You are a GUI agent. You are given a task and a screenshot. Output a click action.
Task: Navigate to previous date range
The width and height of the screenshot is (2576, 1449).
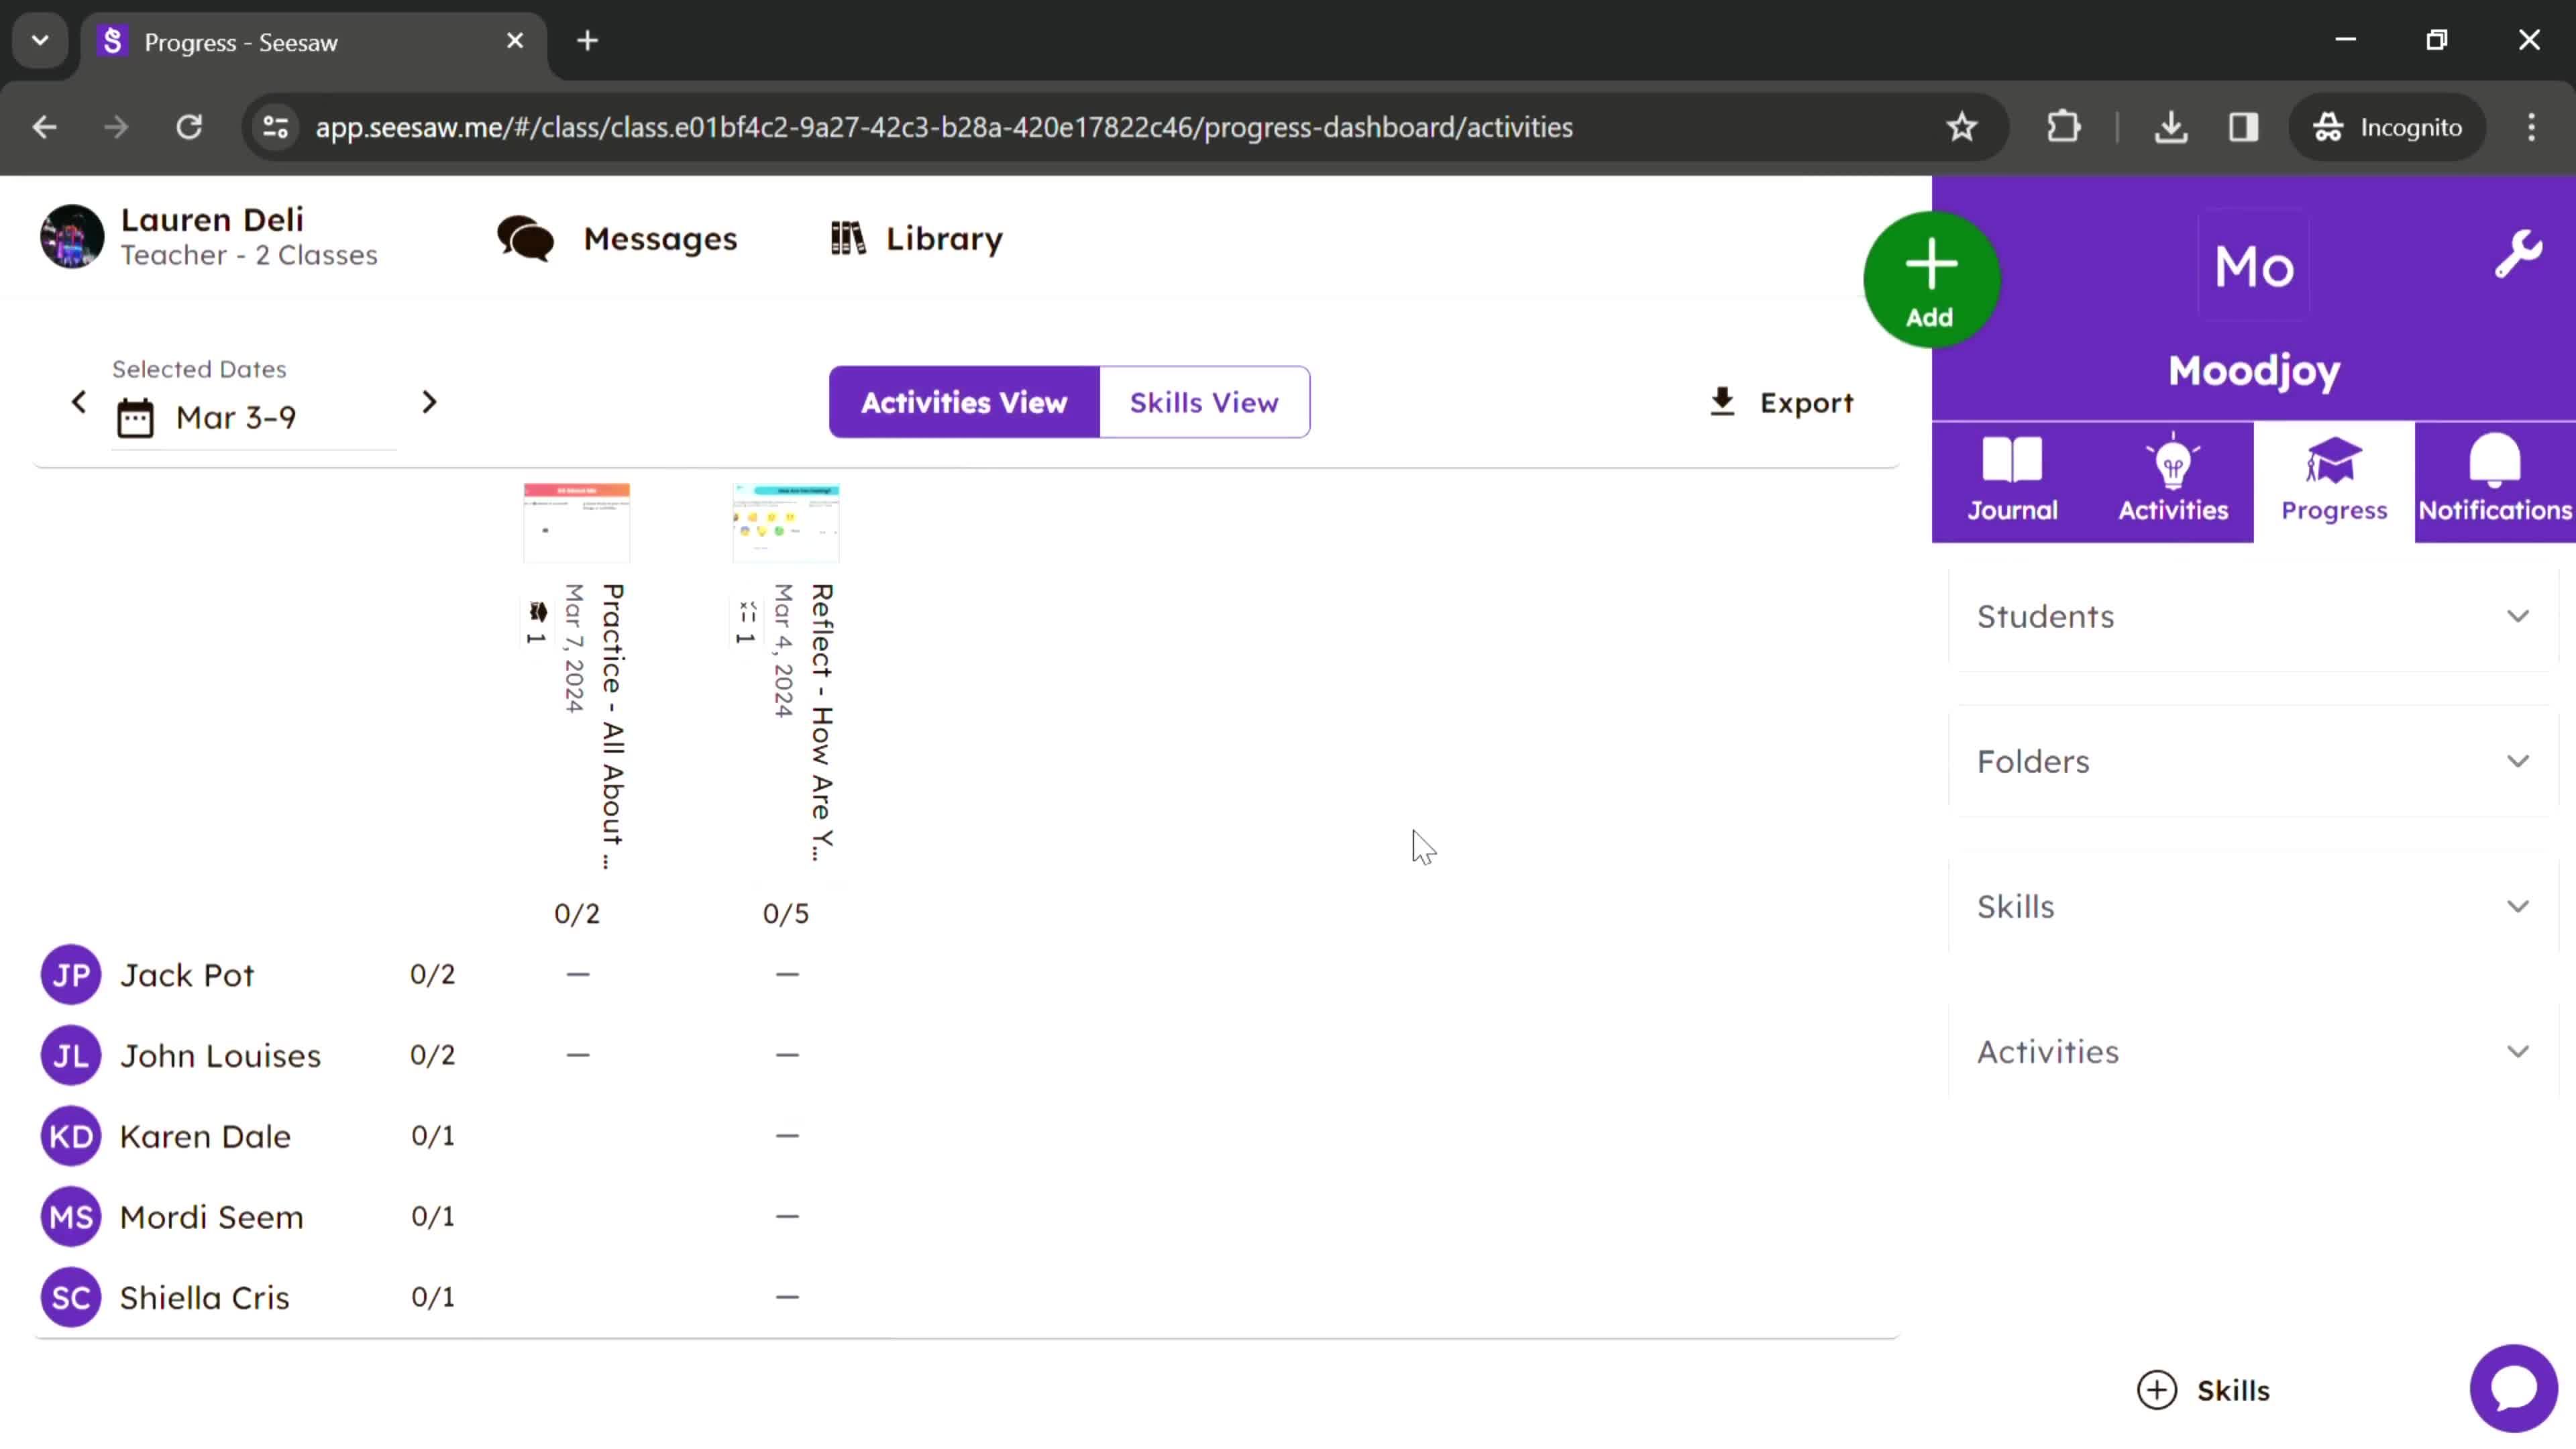(78, 402)
